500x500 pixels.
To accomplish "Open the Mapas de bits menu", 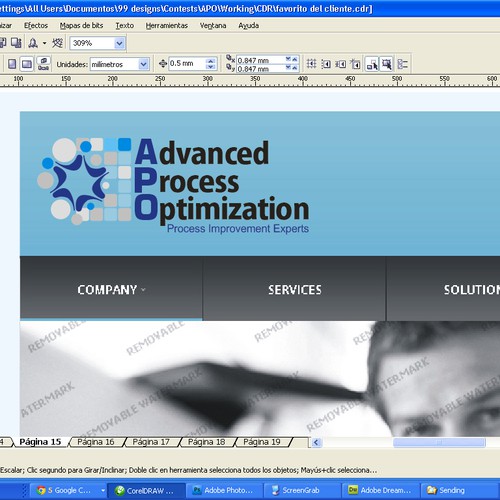I will point(81,26).
